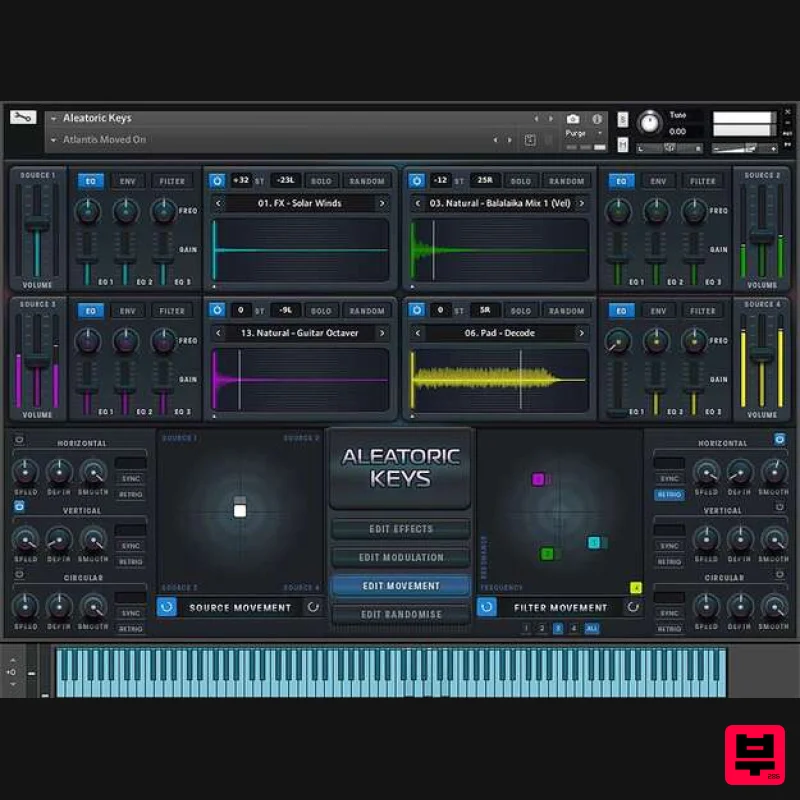Screen dimensions: 800x800
Task: Open the EDIT EFFECTS page
Action: click(400, 528)
